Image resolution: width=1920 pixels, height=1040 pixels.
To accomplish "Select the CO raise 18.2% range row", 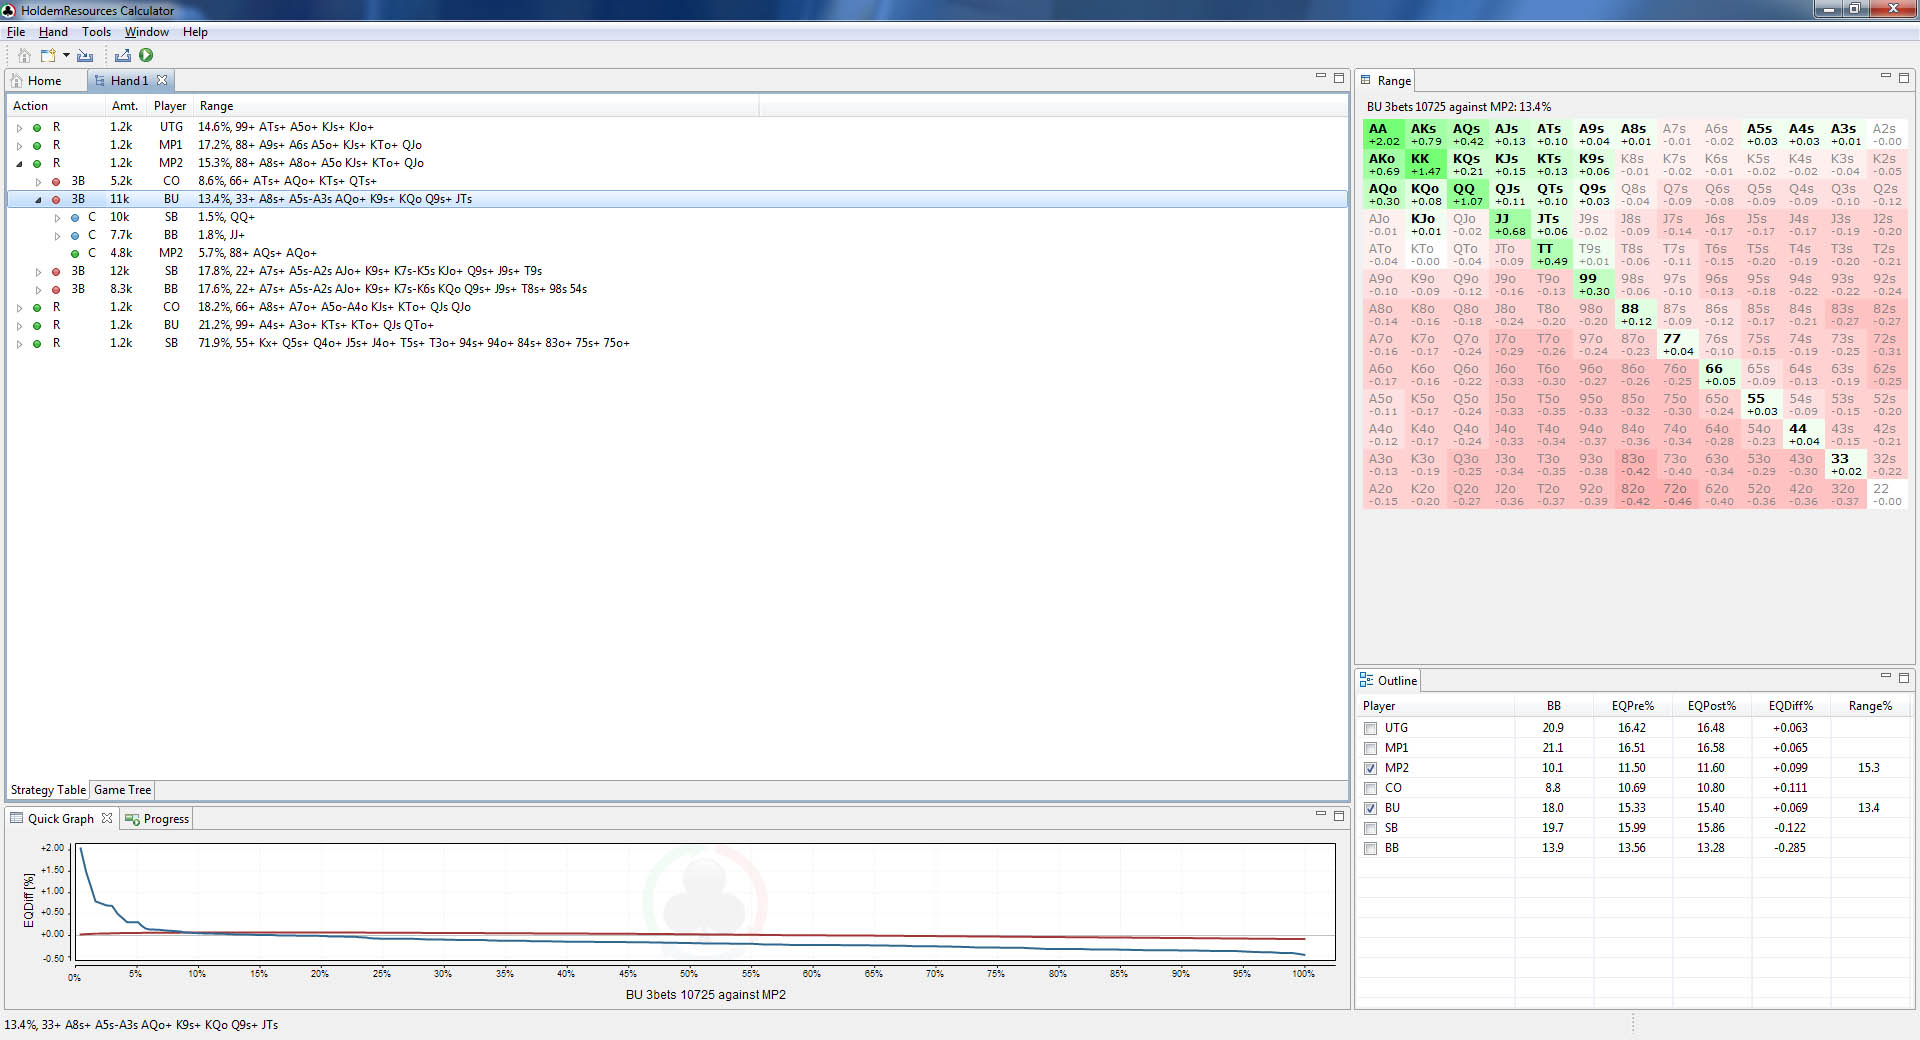I will tap(677, 307).
